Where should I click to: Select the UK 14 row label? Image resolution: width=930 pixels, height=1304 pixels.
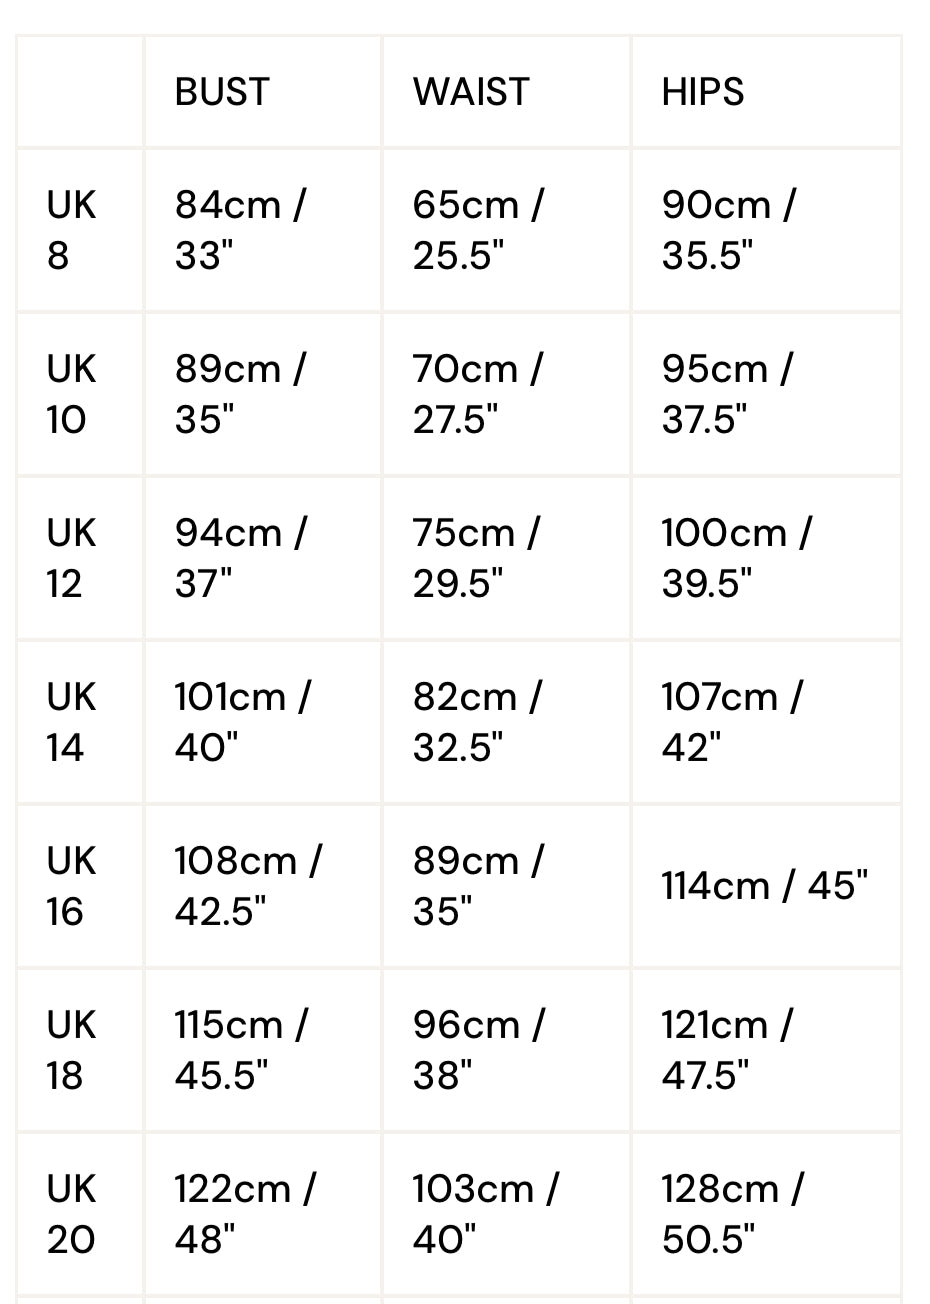click(x=71, y=722)
